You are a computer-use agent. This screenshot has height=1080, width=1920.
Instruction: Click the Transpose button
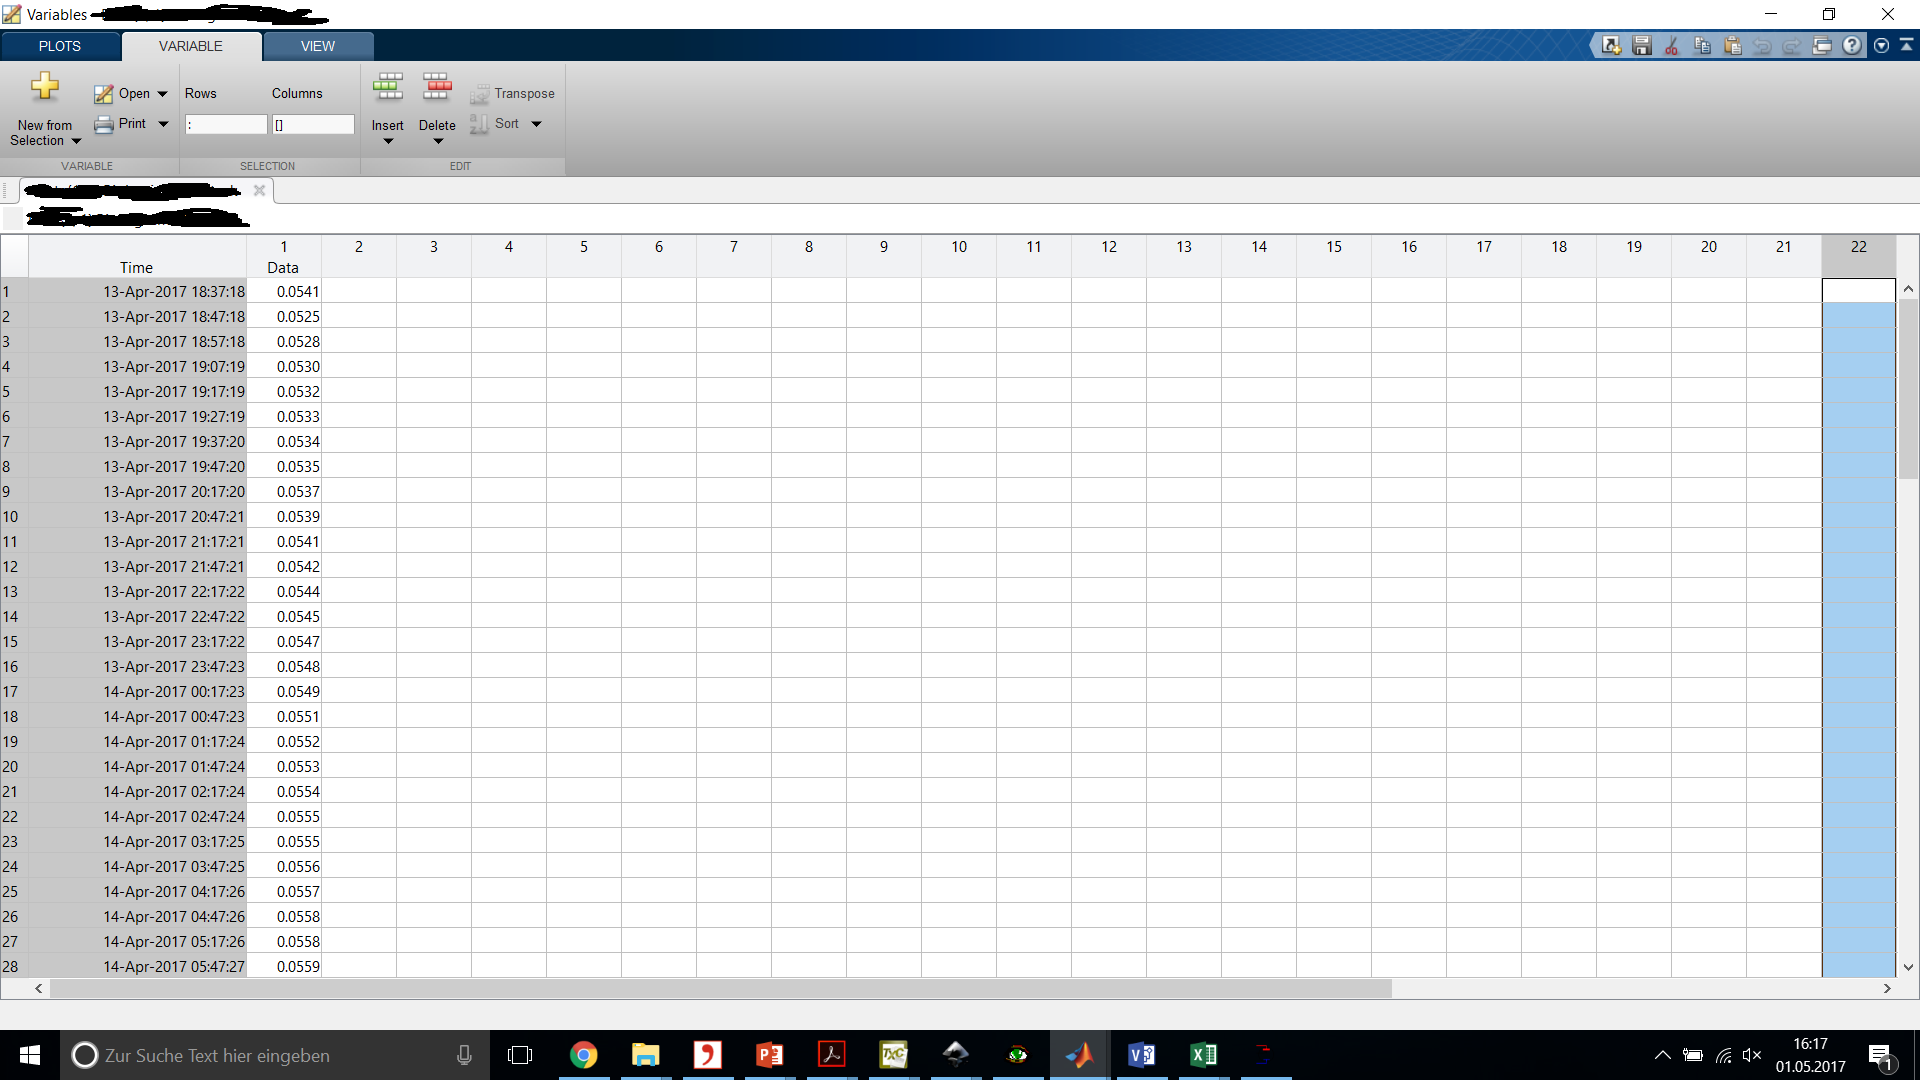(x=512, y=93)
